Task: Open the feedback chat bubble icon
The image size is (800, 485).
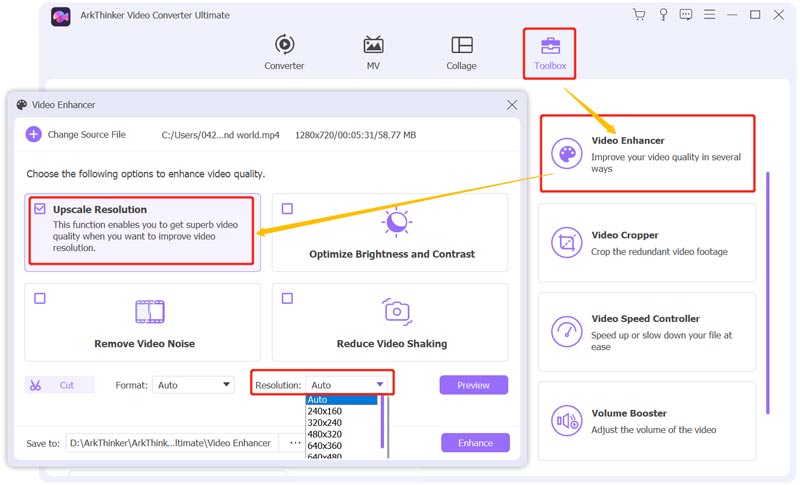Action: point(686,14)
